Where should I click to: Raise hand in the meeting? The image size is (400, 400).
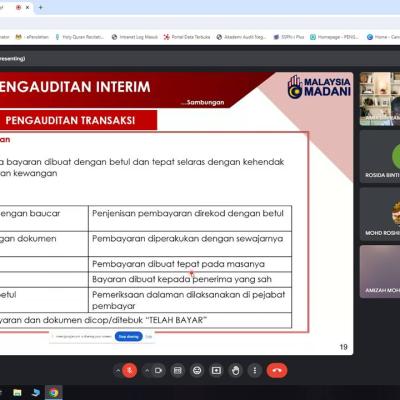[236, 370]
